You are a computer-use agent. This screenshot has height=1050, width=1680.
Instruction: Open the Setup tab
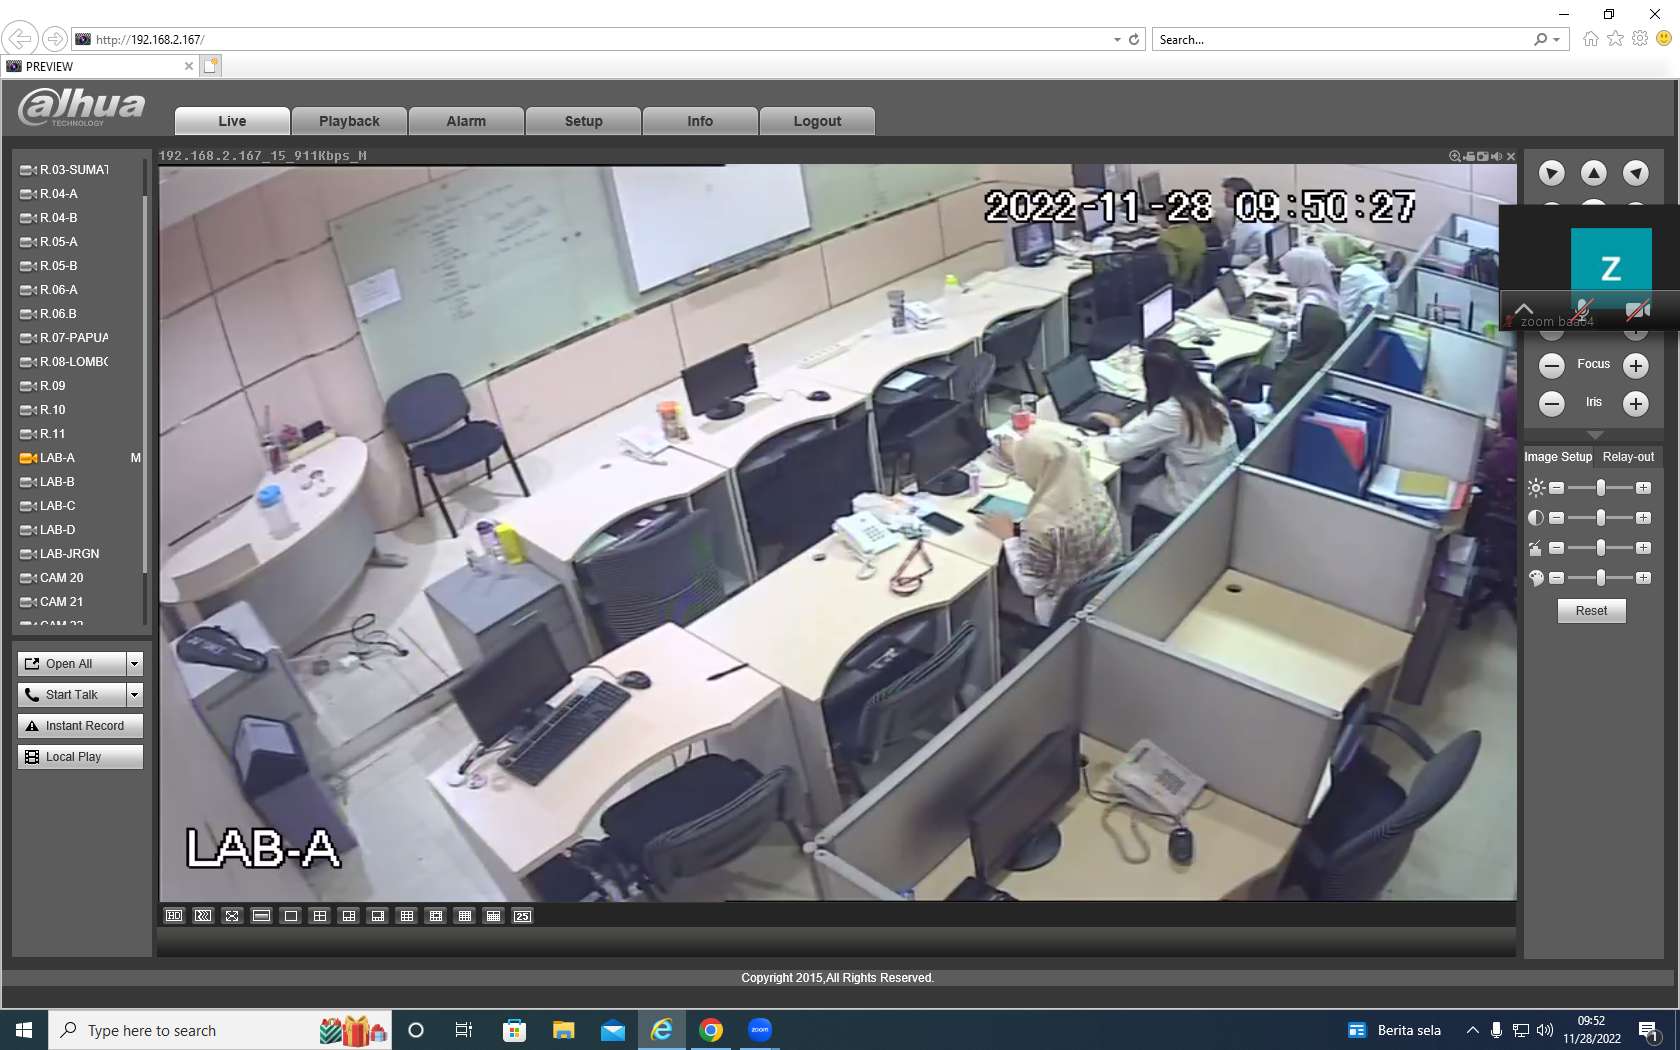(x=583, y=121)
